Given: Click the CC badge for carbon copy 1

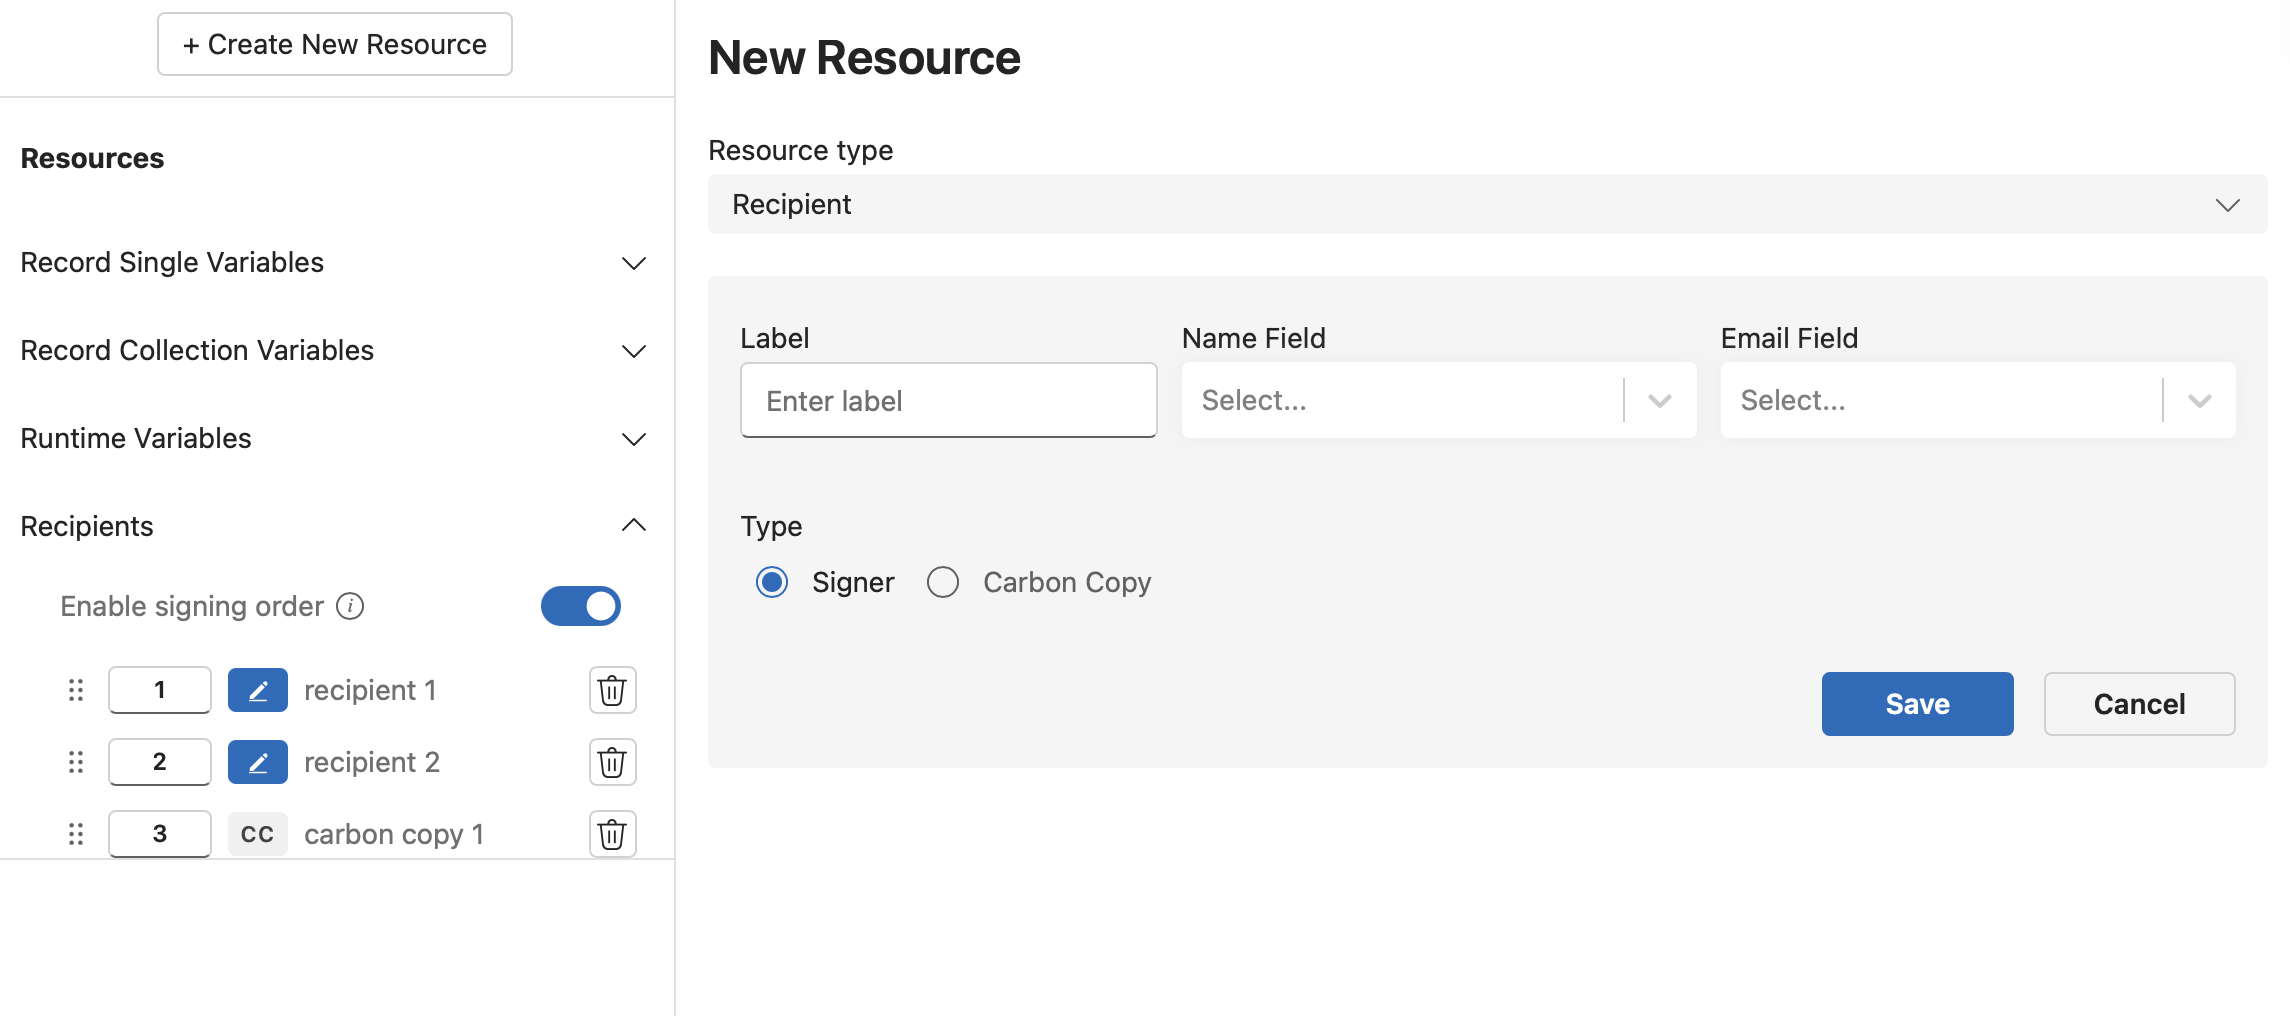Looking at the screenshot, I should (x=258, y=834).
